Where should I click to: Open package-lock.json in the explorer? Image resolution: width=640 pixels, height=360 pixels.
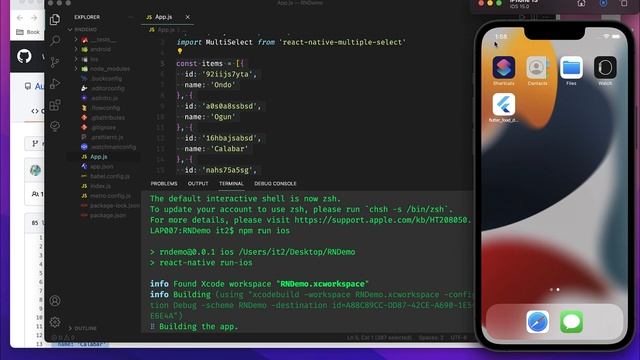click(x=115, y=206)
